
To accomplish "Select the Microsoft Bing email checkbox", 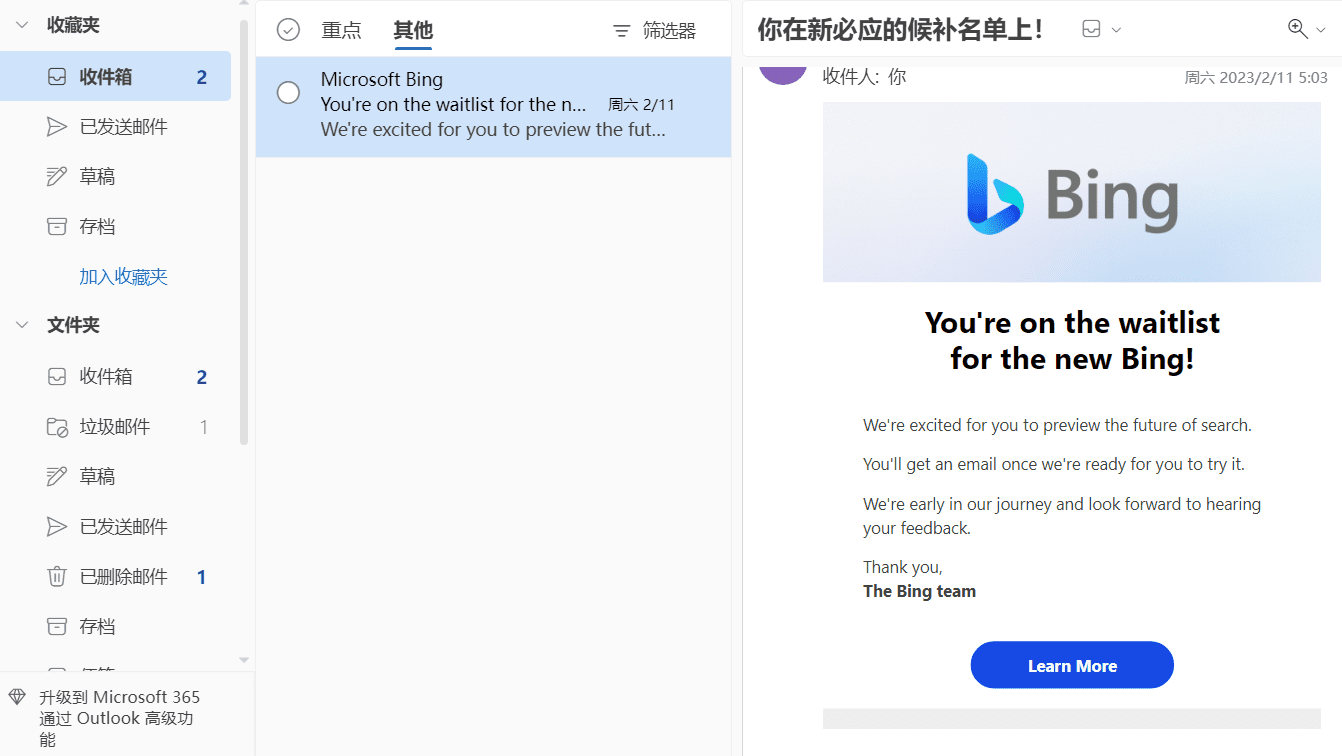I will tap(288, 93).
